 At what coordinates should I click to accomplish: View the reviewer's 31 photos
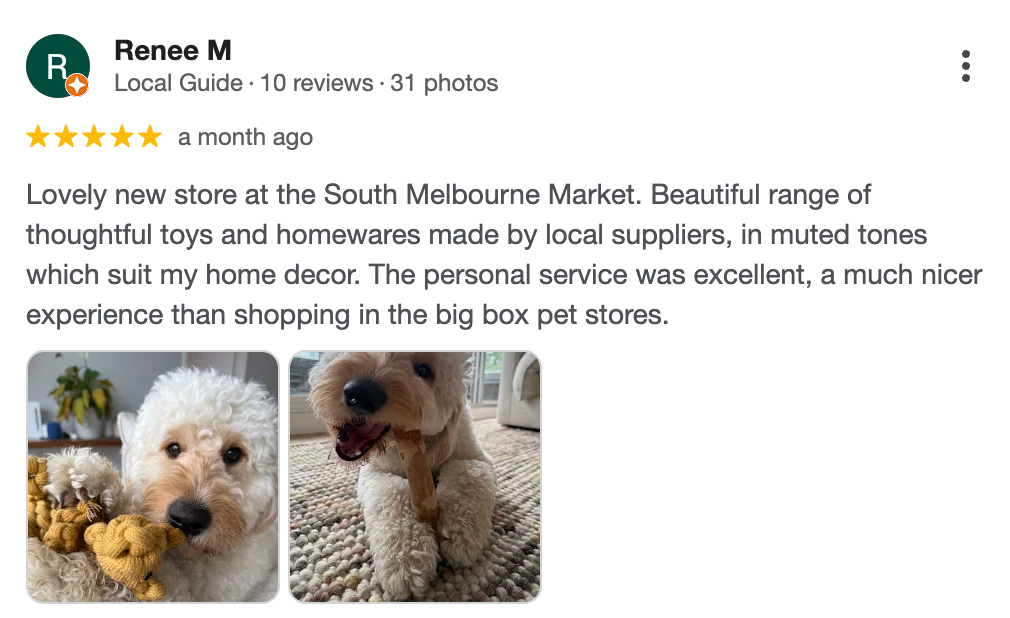point(444,83)
